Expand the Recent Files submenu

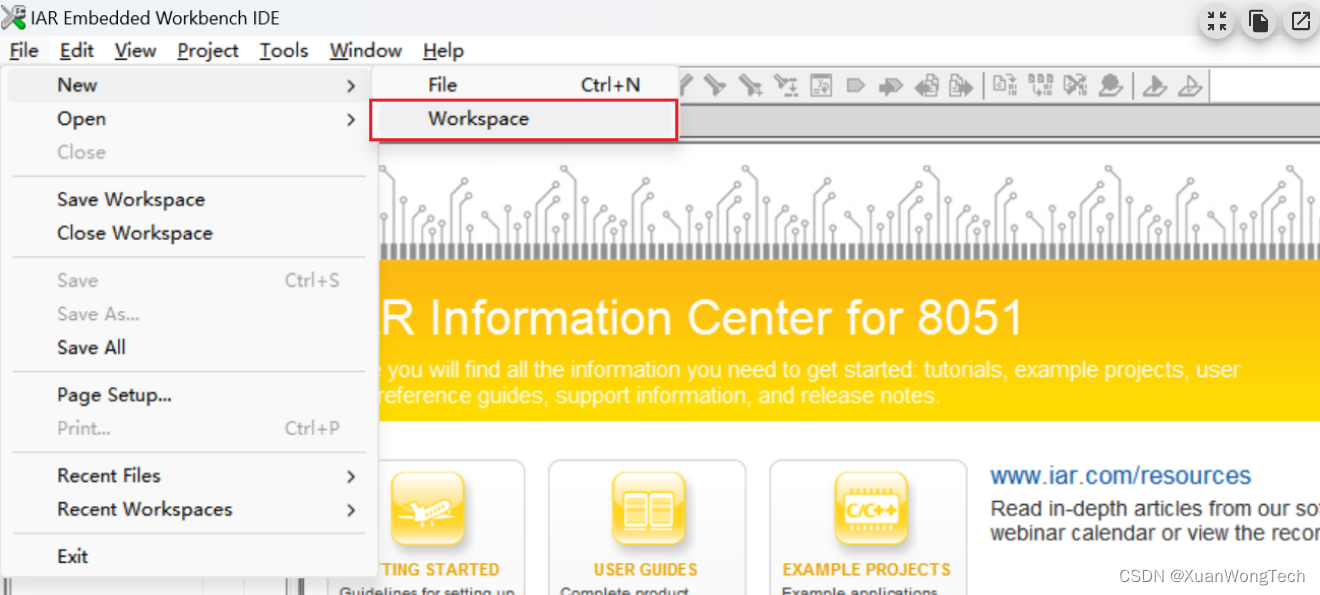pyautogui.click(x=190, y=476)
